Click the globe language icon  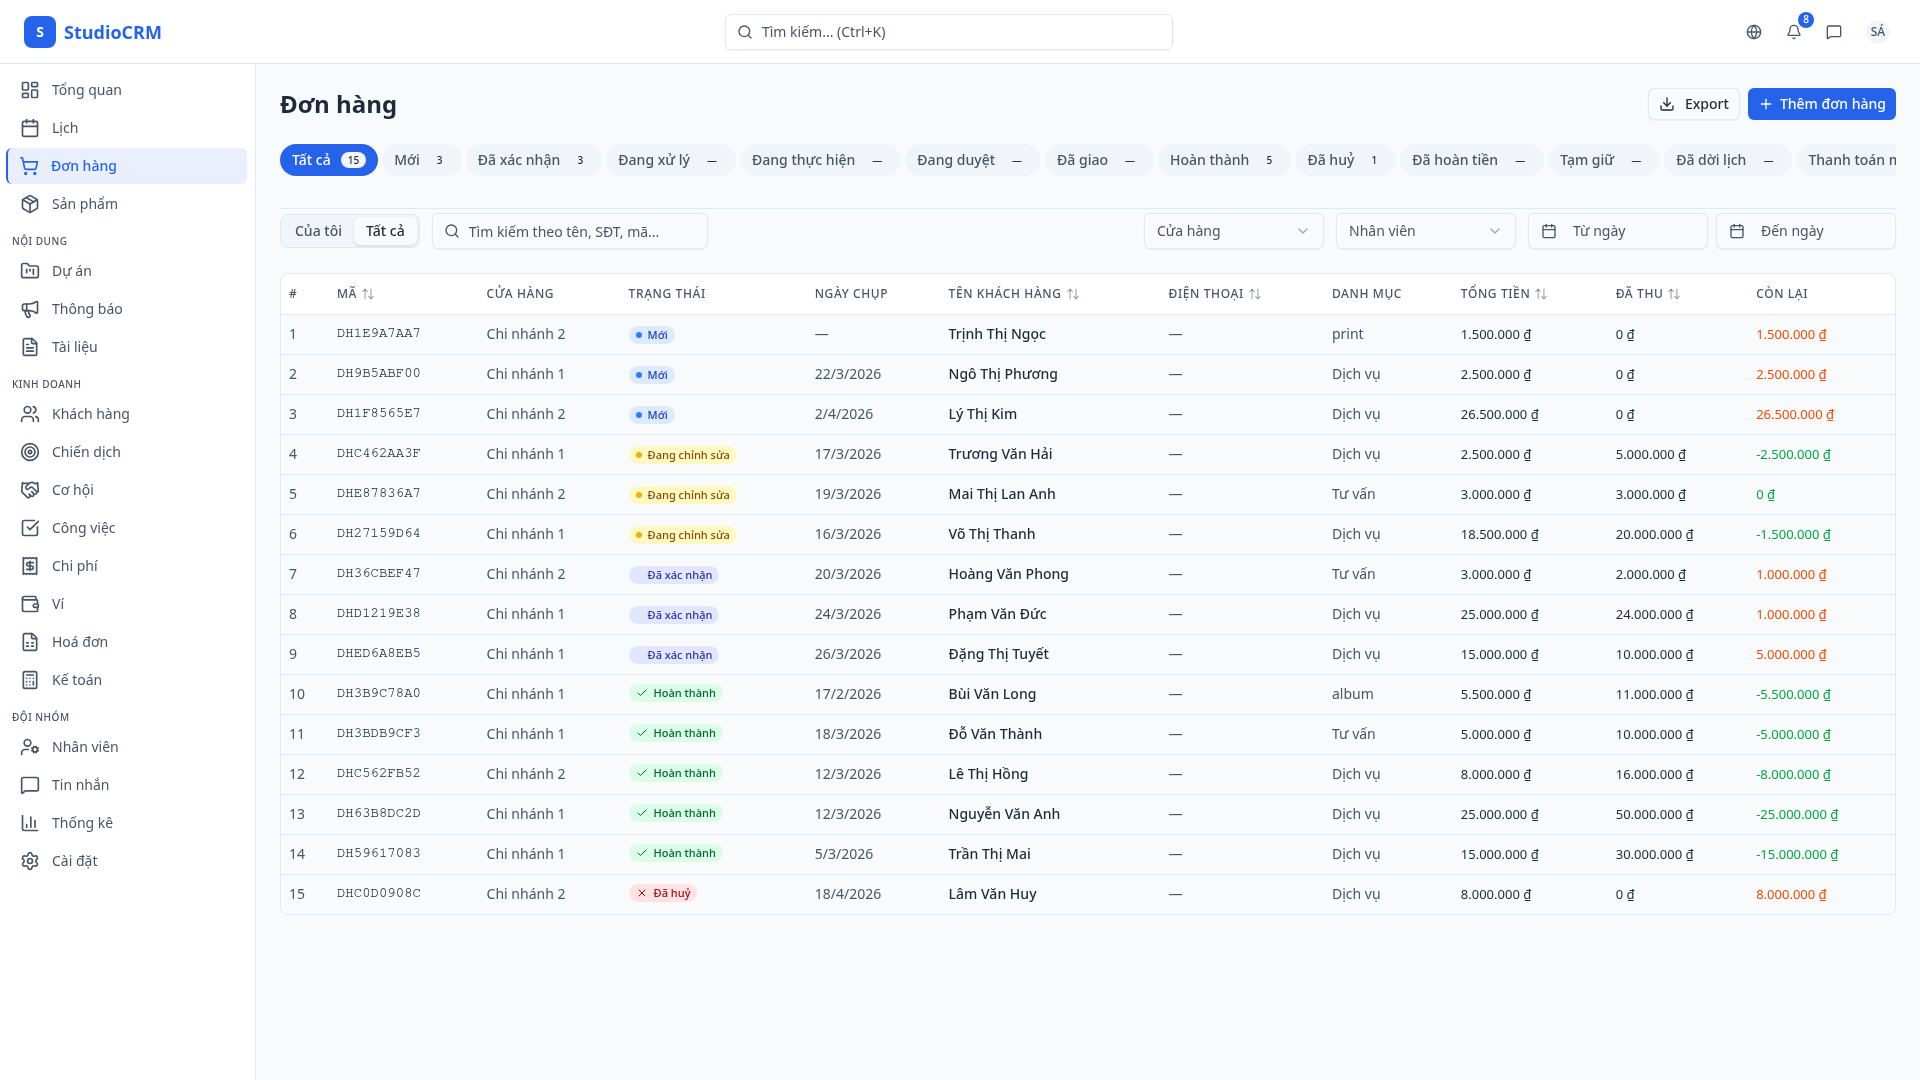[1753, 32]
